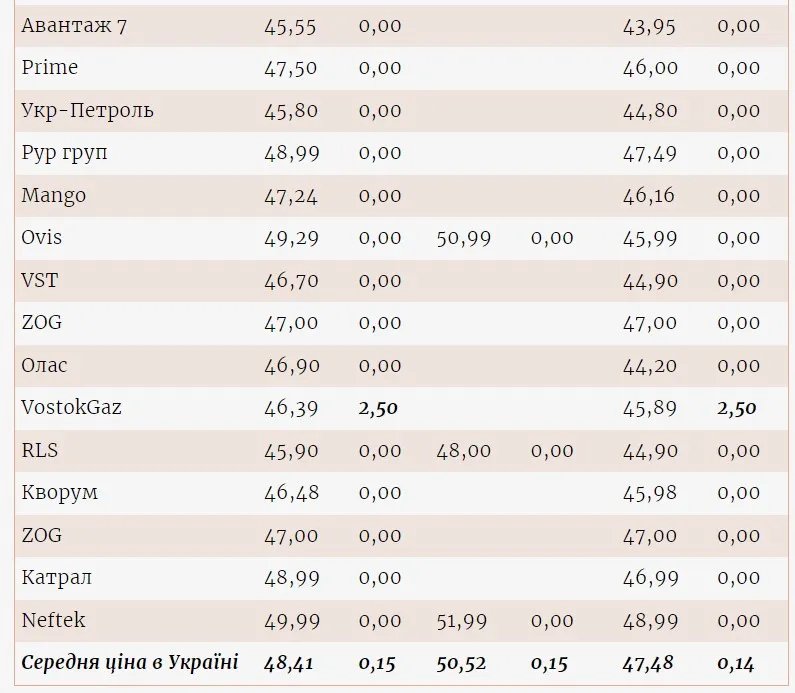Image resolution: width=795 pixels, height=693 pixels.
Task: Click the Ovis price 50,99
Action: coord(463,238)
